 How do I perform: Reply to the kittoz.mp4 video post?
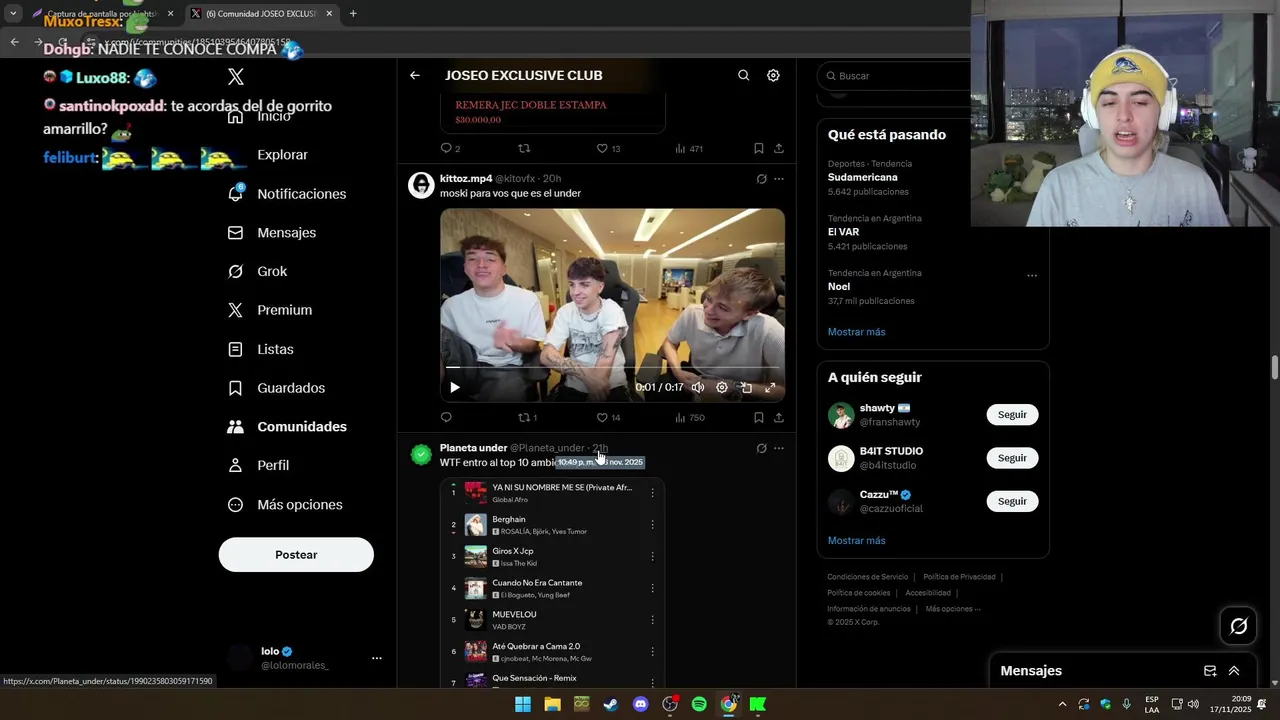[446, 417]
